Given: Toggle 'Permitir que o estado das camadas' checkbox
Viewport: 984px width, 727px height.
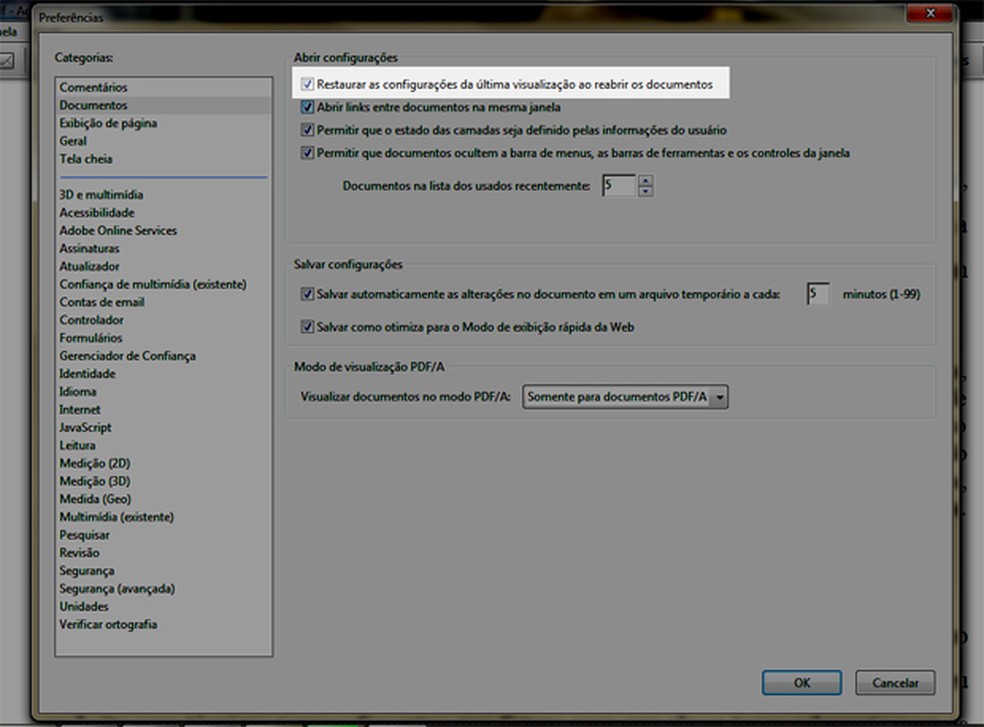Looking at the screenshot, I should 308,130.
